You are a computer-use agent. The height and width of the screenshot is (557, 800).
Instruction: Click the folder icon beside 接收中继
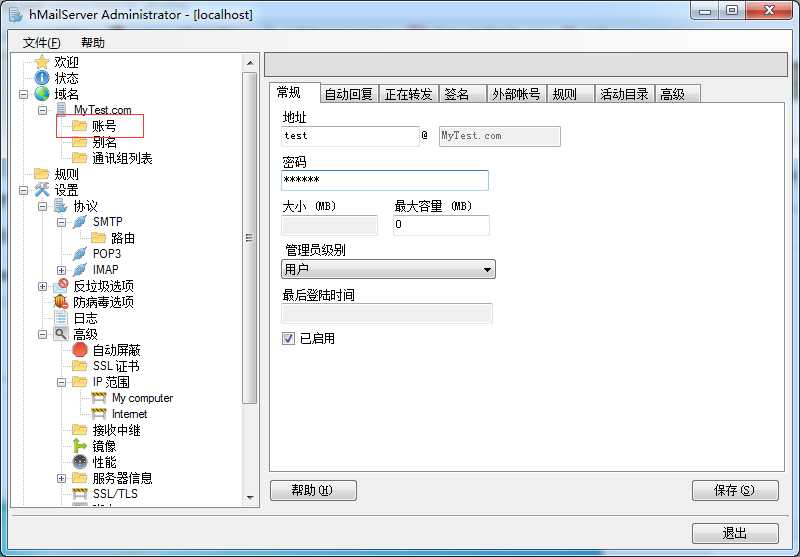point(80,429)
